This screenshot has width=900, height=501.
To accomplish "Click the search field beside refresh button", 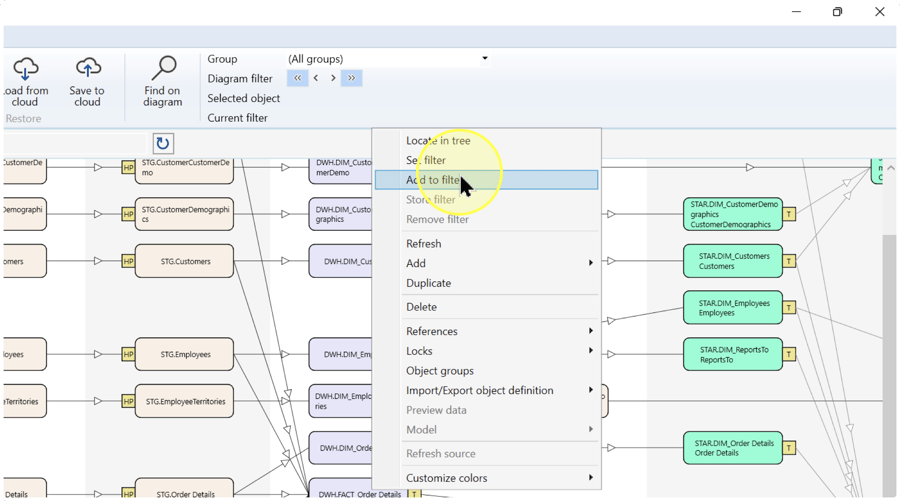I will click(x=75, y=143).
